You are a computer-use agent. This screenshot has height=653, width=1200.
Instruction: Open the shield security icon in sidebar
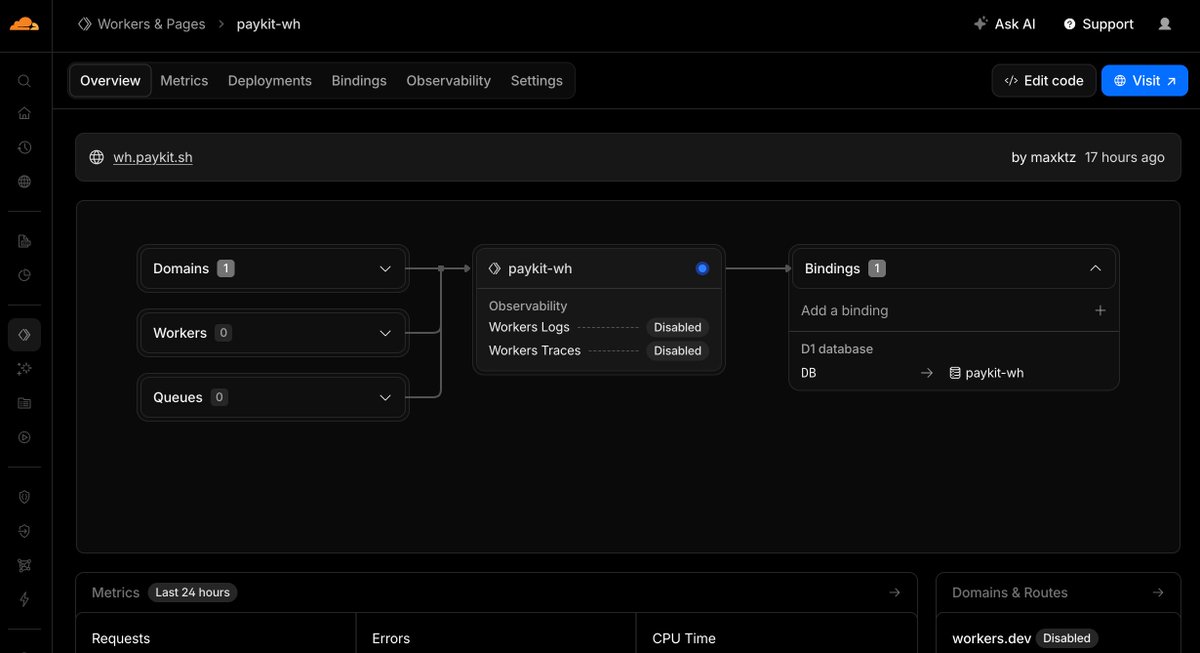point(24,497)
